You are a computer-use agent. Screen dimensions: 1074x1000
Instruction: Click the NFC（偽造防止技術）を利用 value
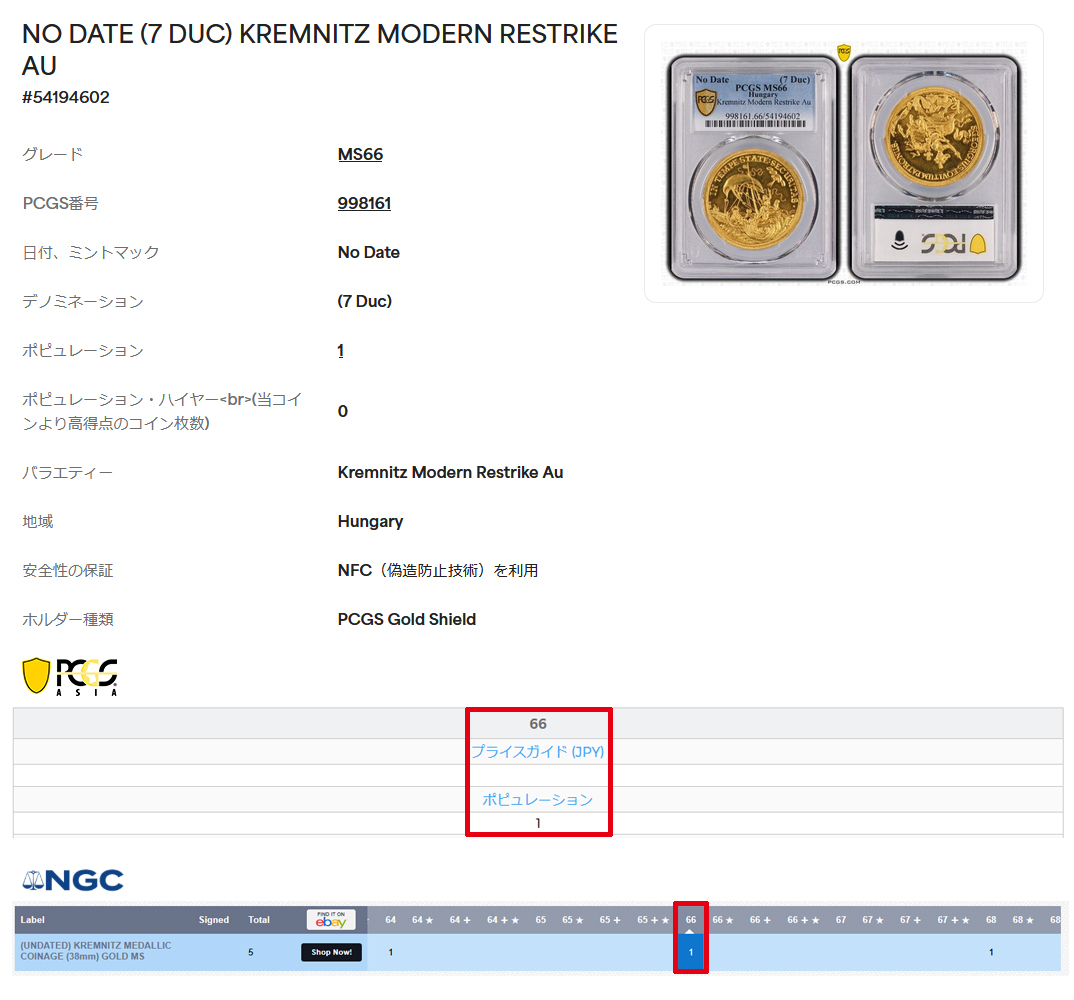438,571
